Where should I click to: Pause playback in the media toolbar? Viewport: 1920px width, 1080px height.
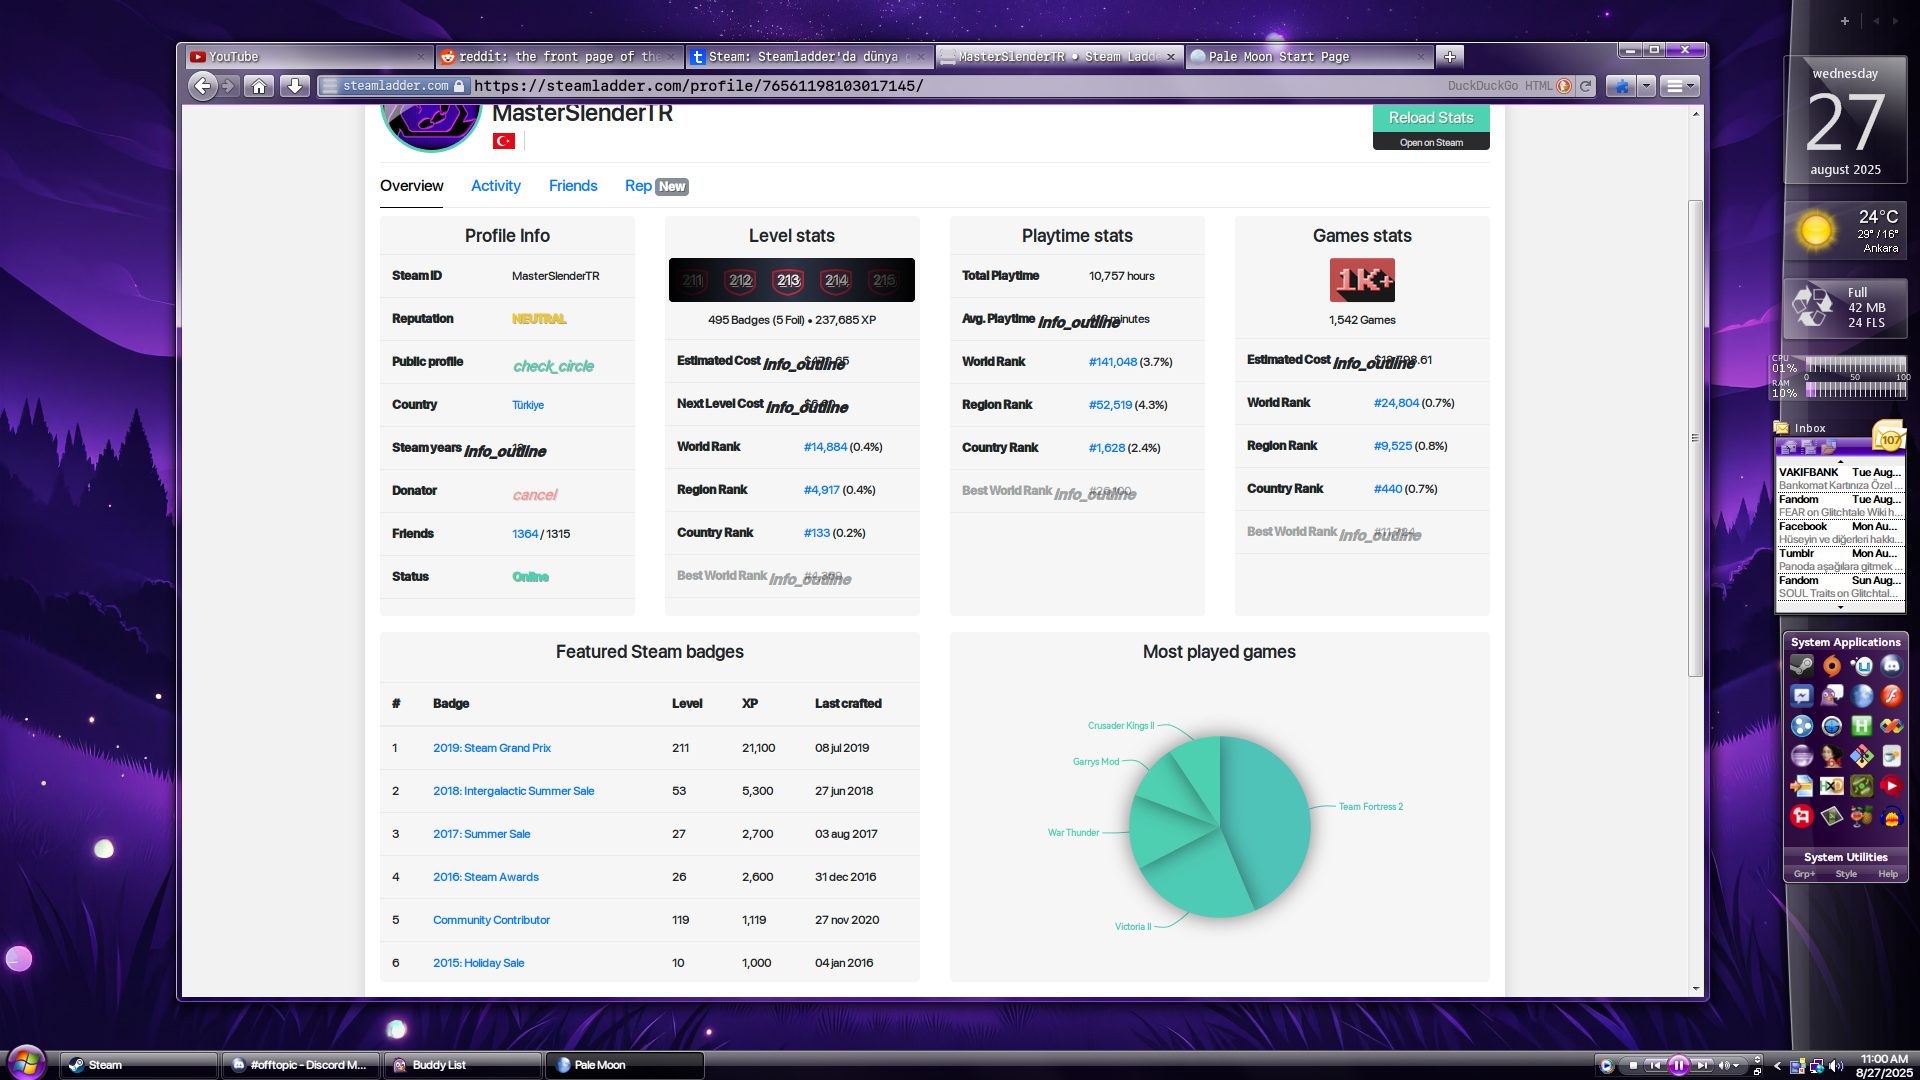click(1678, 1066)
